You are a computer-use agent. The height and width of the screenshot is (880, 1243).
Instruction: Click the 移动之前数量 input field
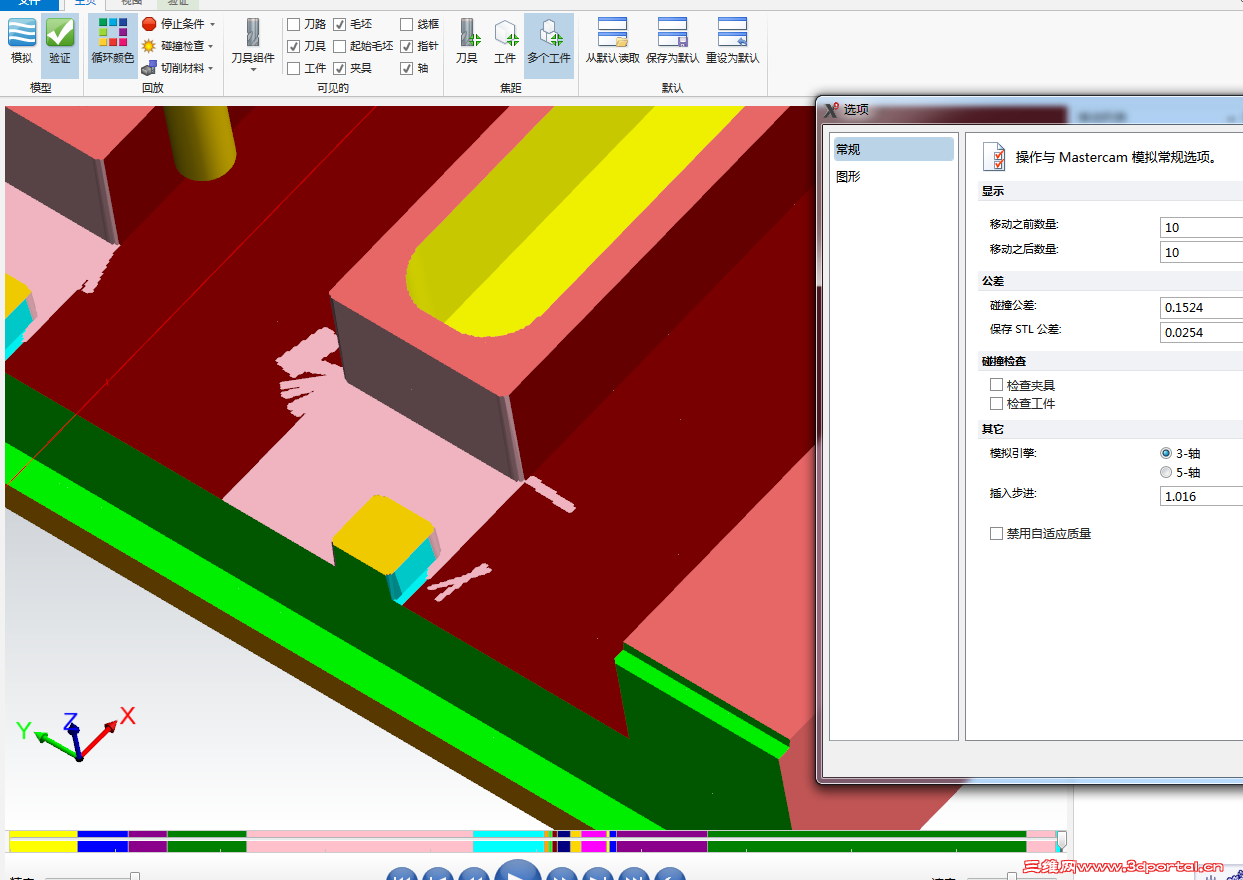1201,227
